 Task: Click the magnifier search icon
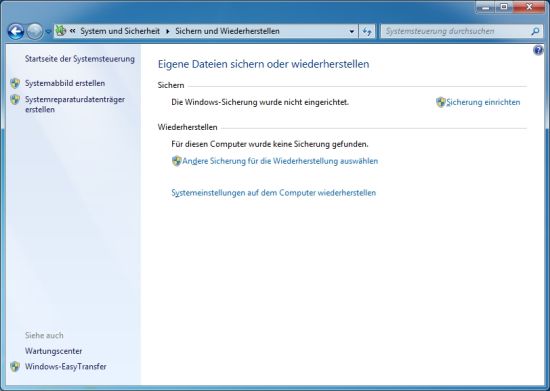click(535, 31)
